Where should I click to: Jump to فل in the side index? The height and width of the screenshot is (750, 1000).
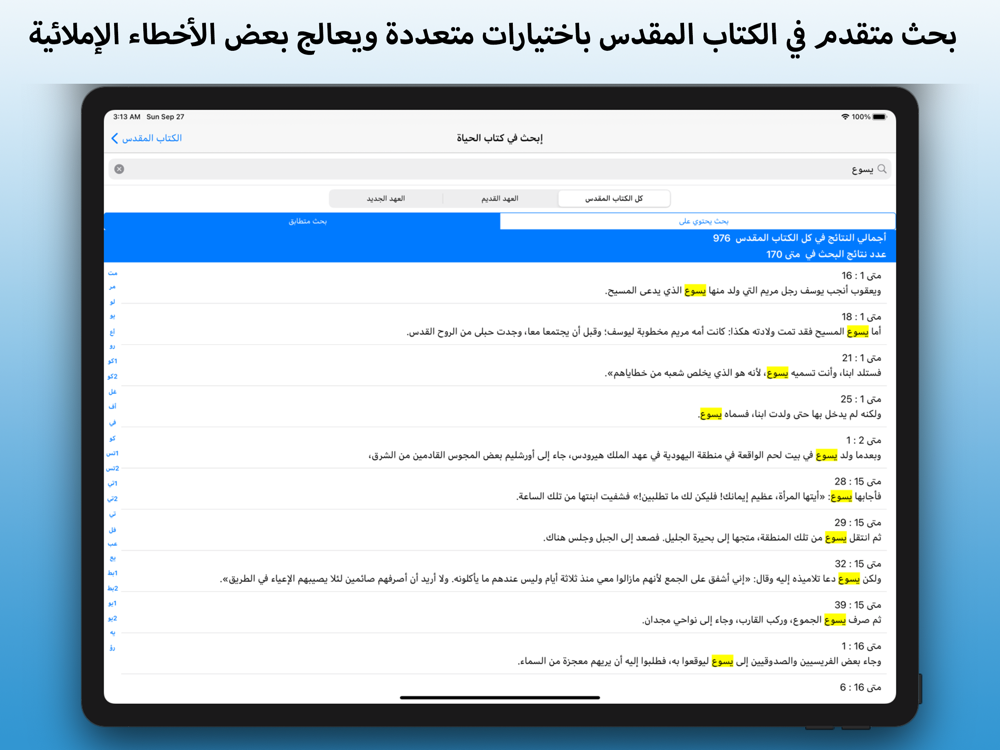pyautogui.click(x=112, y=529)
